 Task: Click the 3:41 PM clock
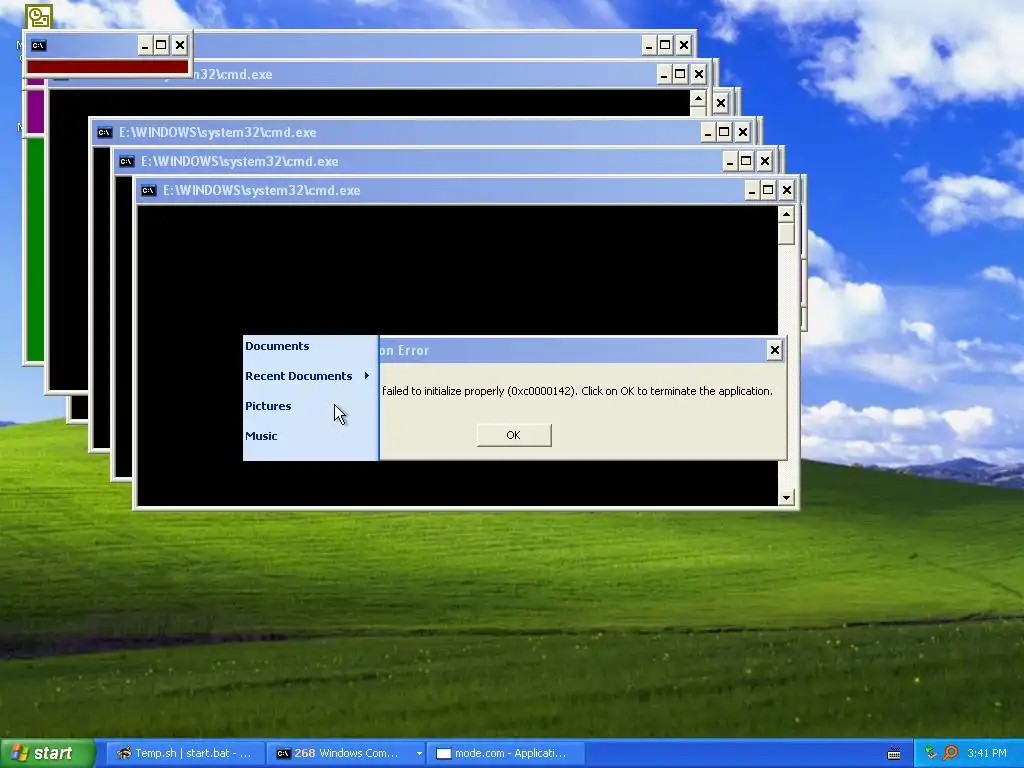987,753
